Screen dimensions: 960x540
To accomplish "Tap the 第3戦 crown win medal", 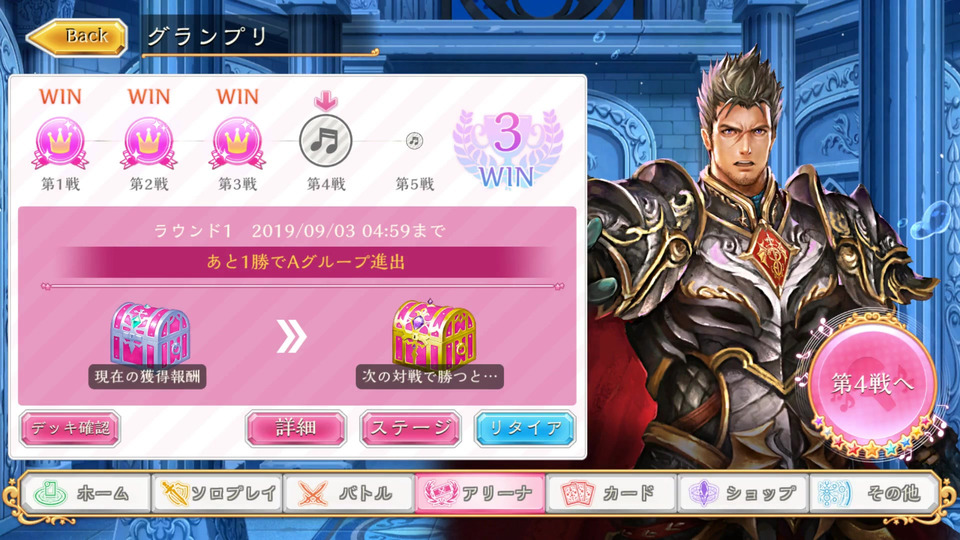I will [x=238, y=143].
